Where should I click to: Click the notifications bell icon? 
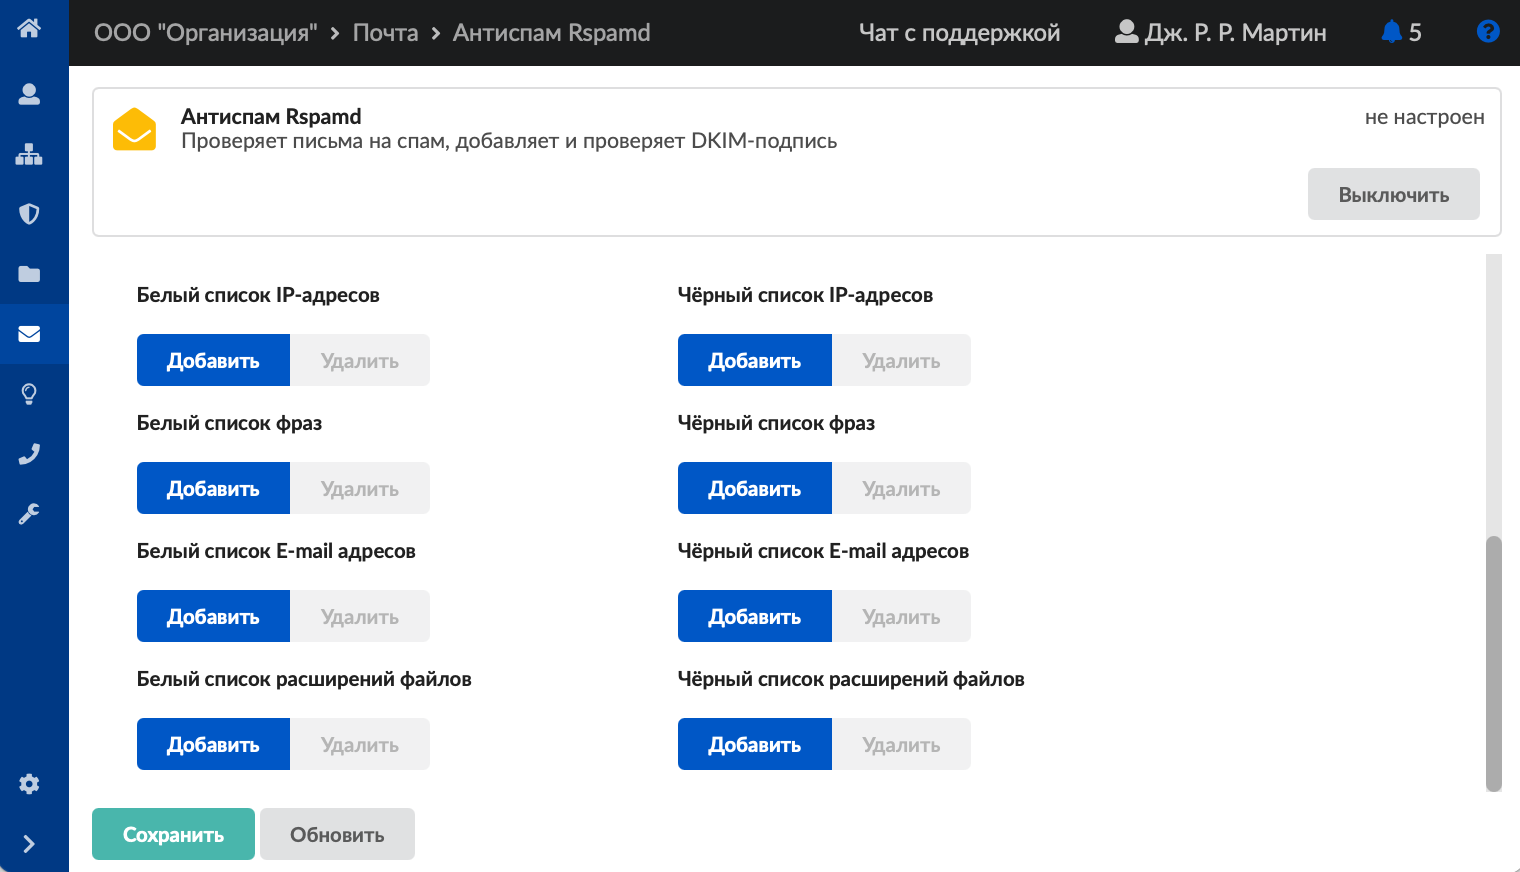click(x=1391, y=32)
